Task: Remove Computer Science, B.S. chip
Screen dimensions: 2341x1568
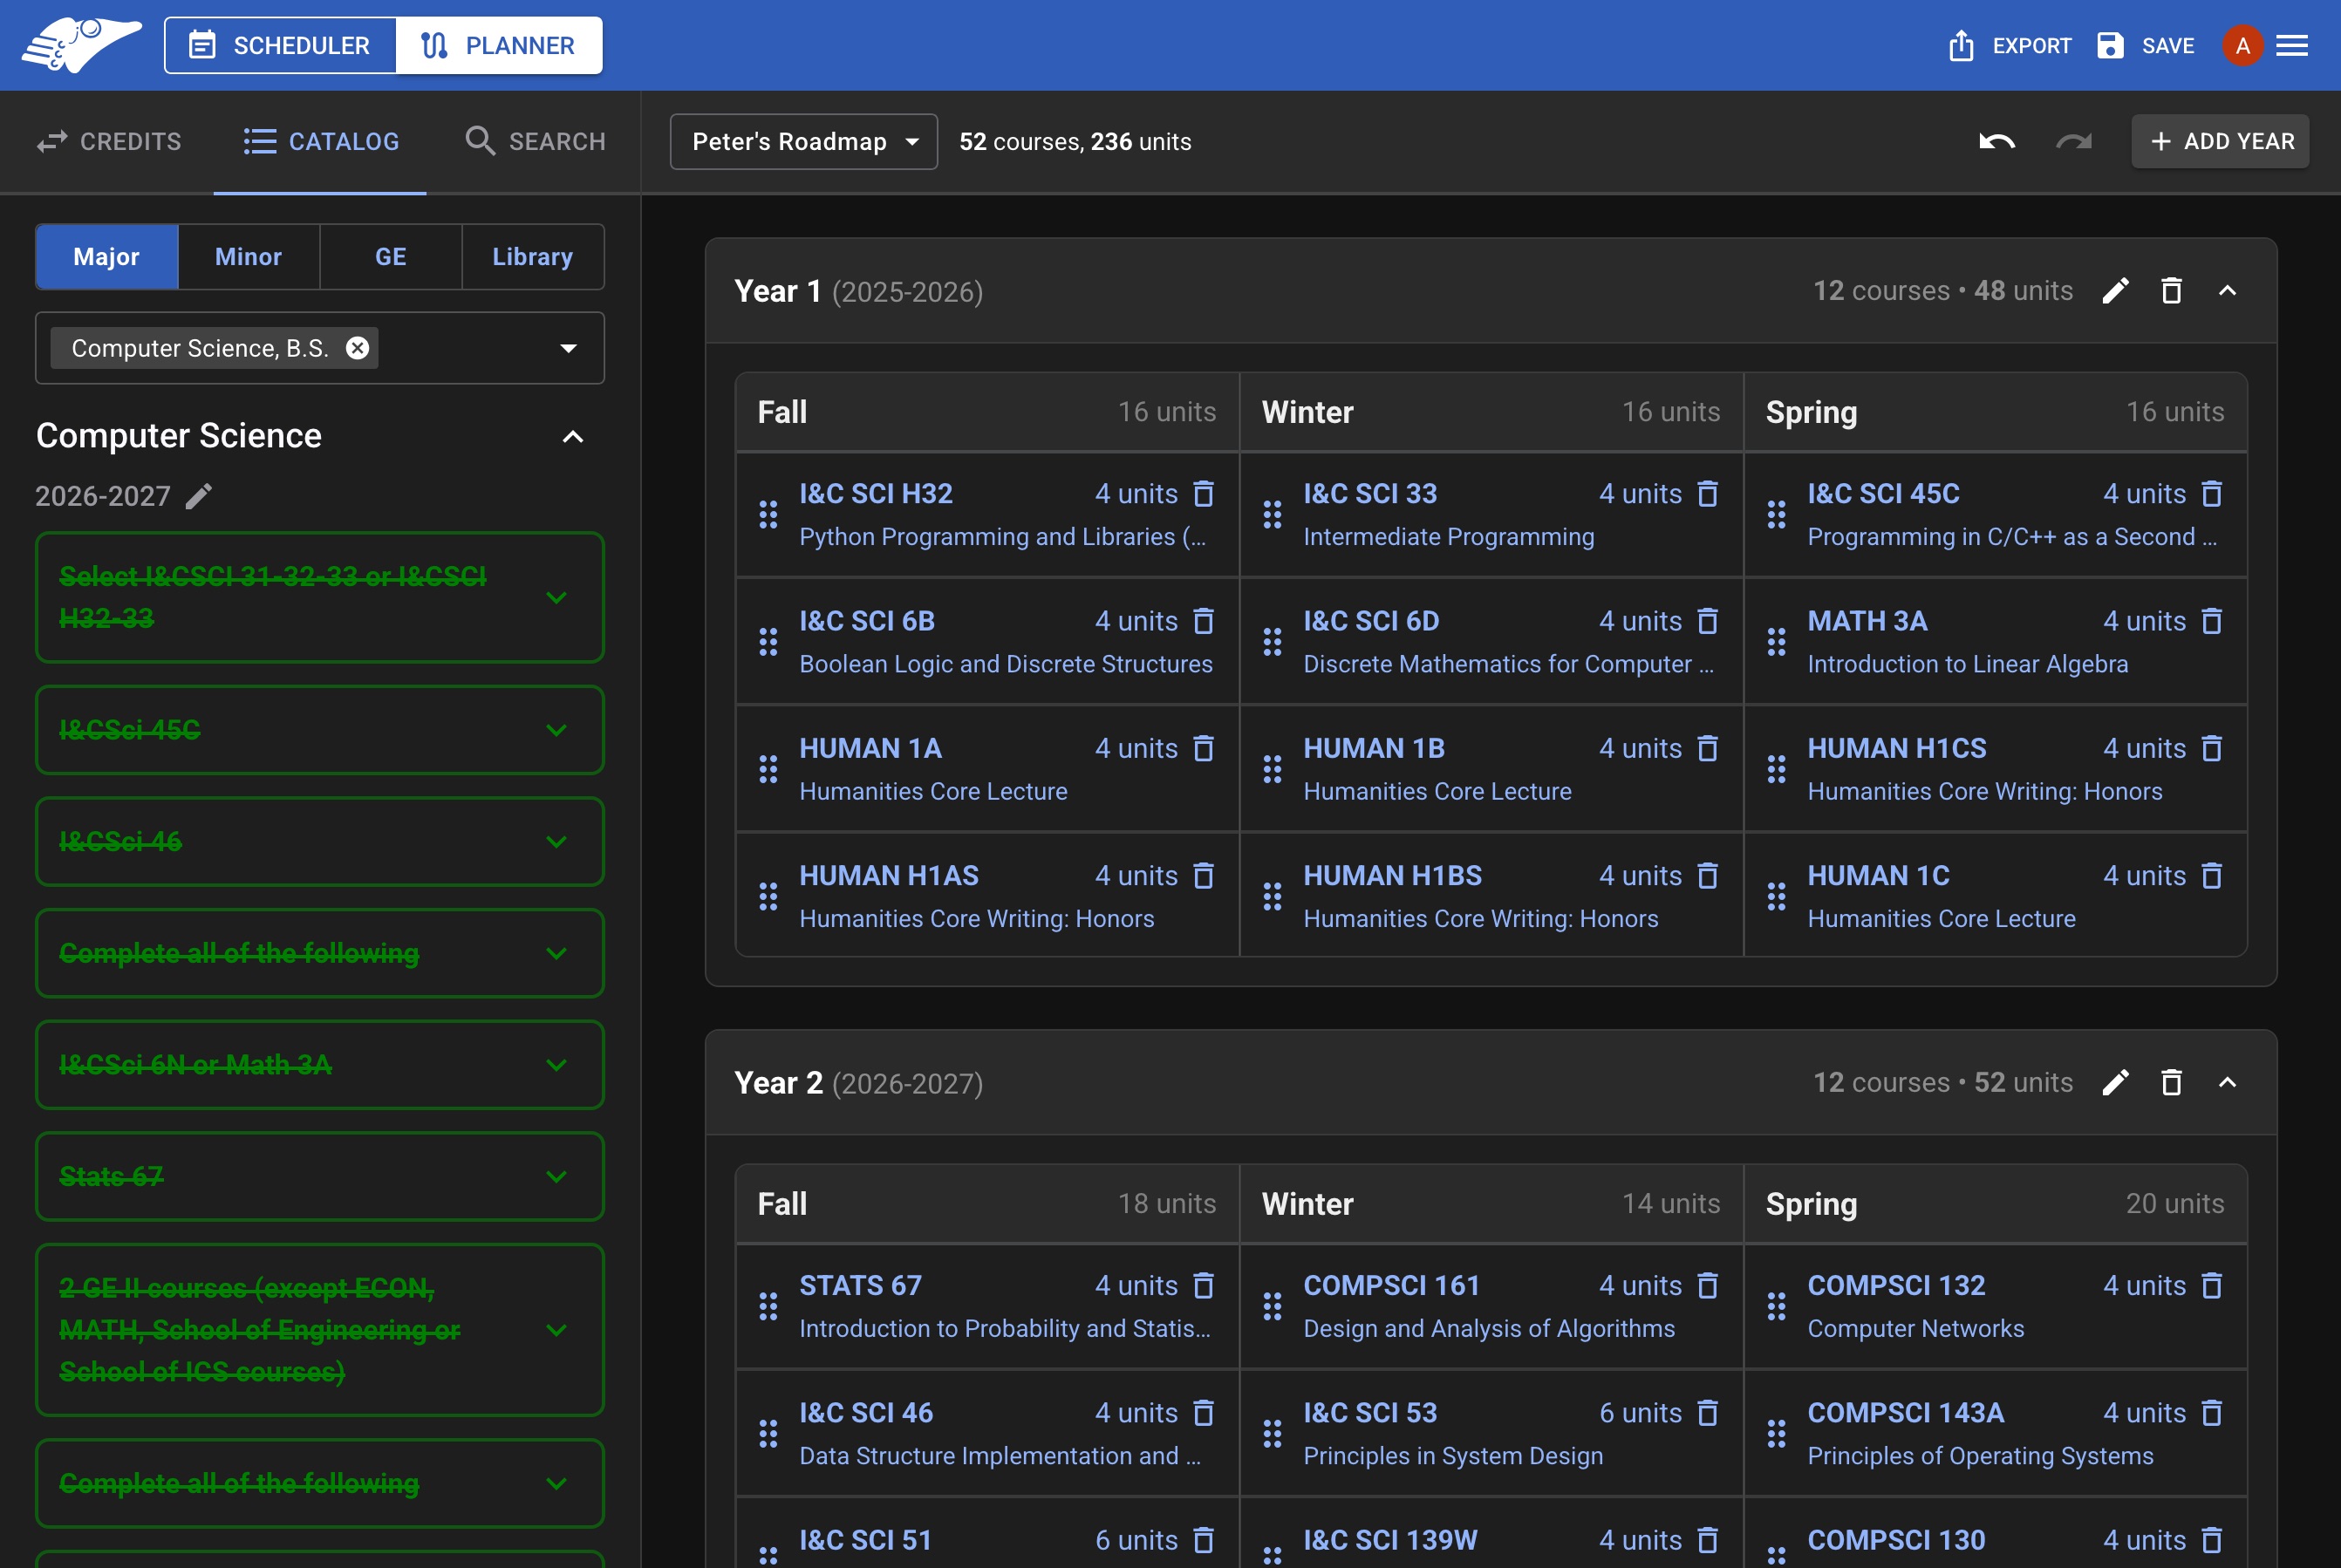Action: (357, 348)
